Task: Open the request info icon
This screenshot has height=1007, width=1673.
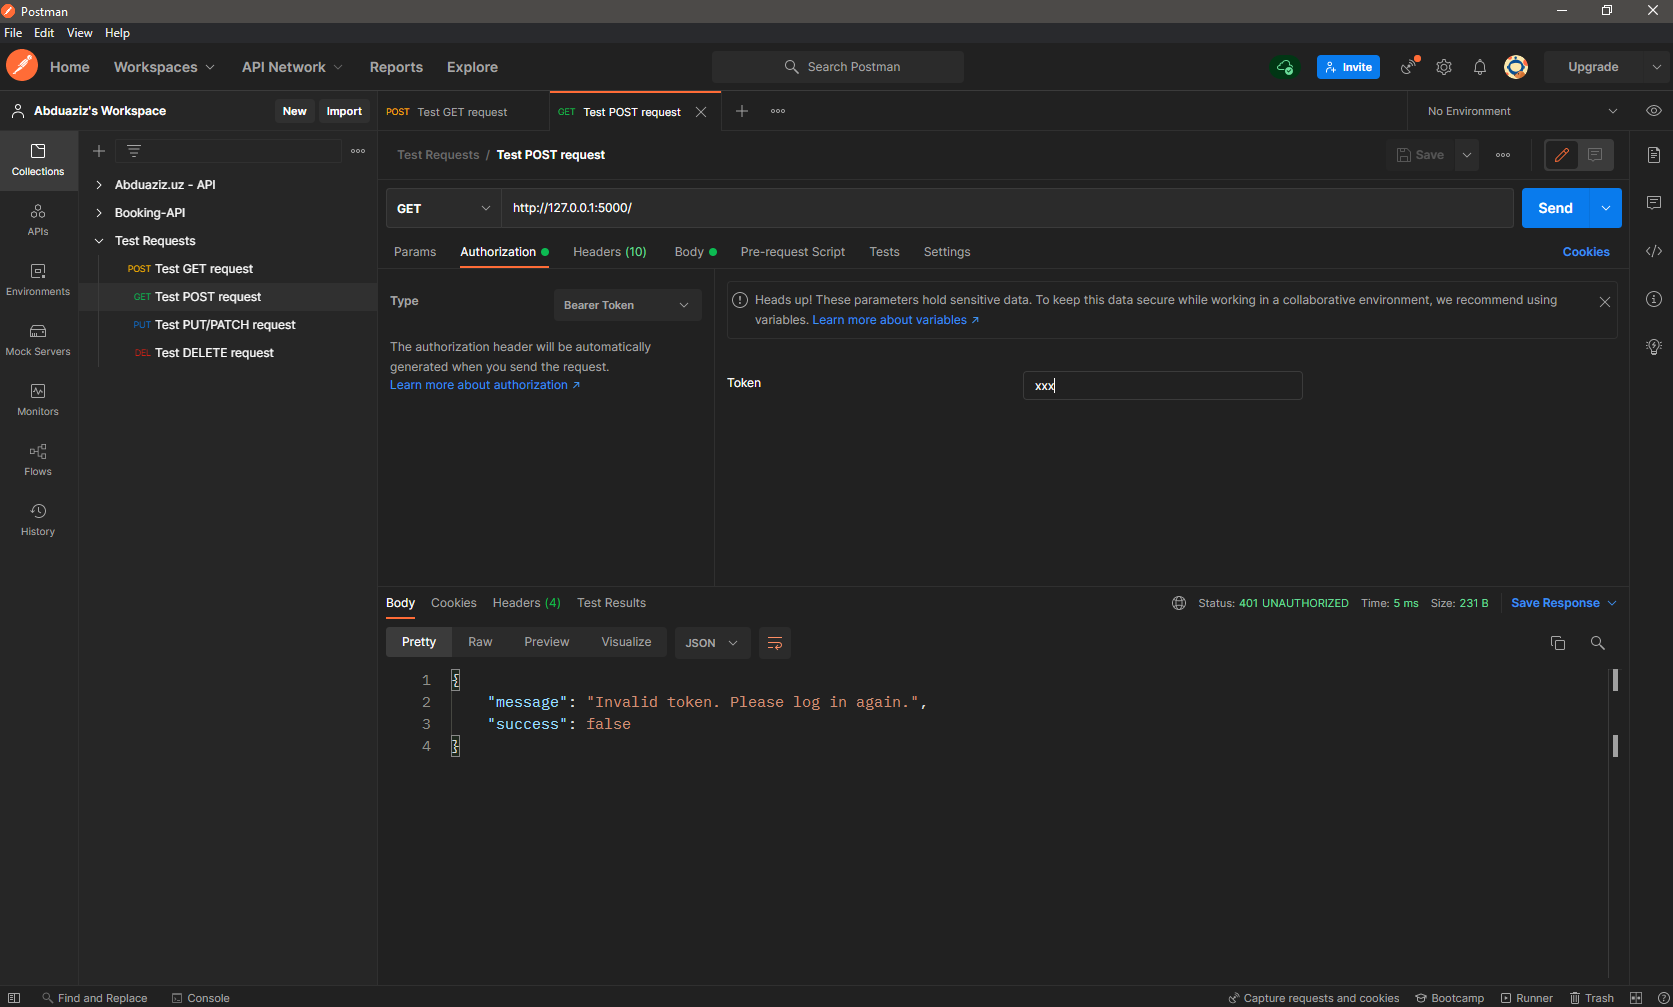Action: [1654, 299]
